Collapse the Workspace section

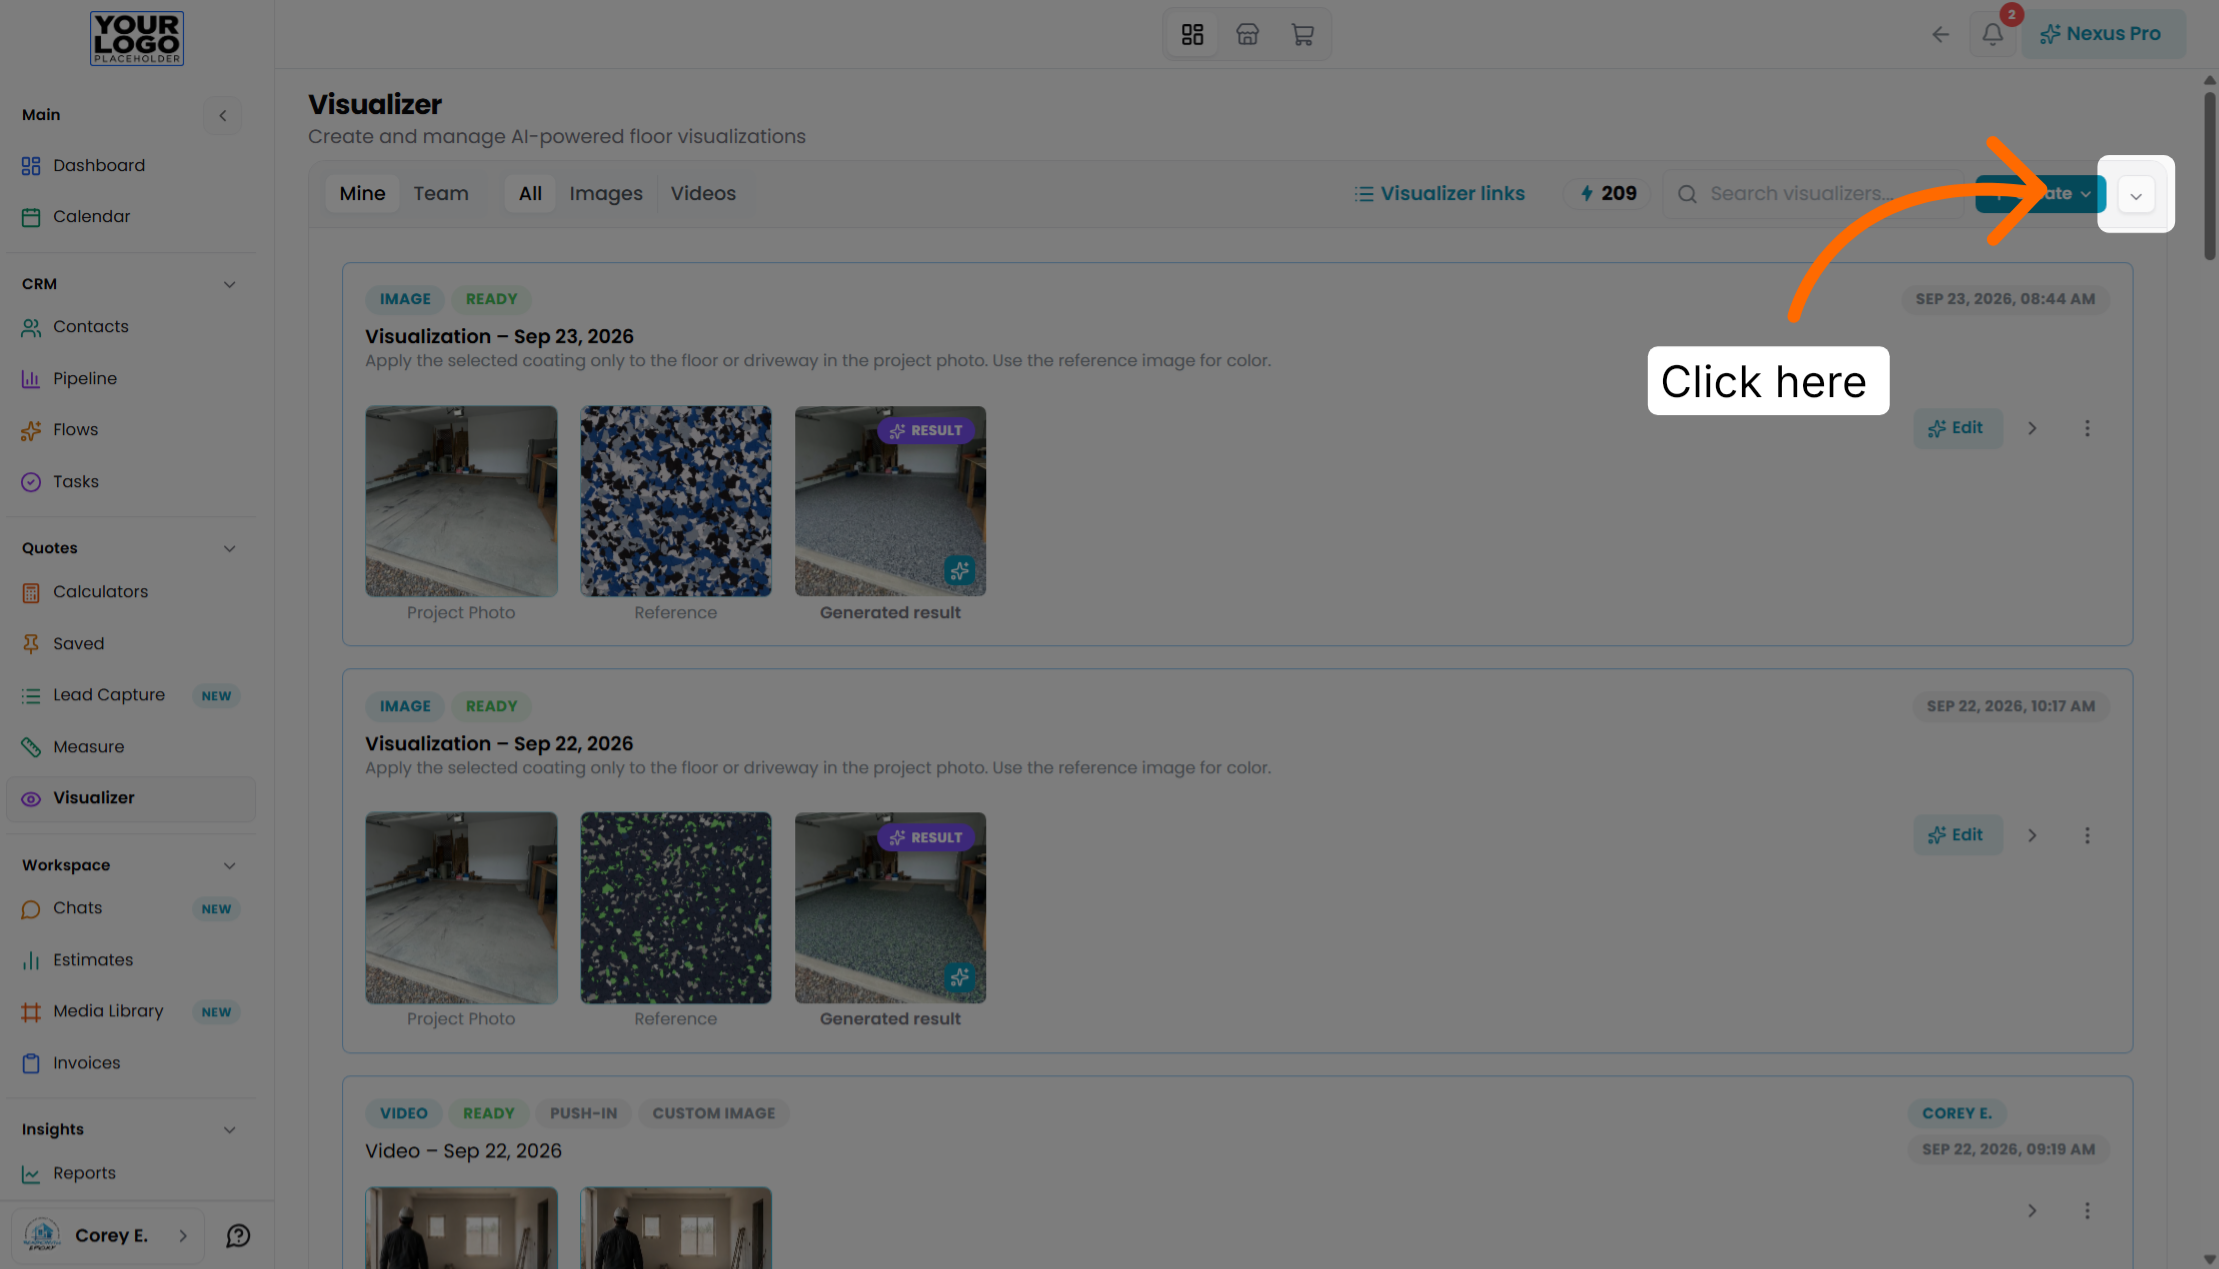(x=229, y=865)
